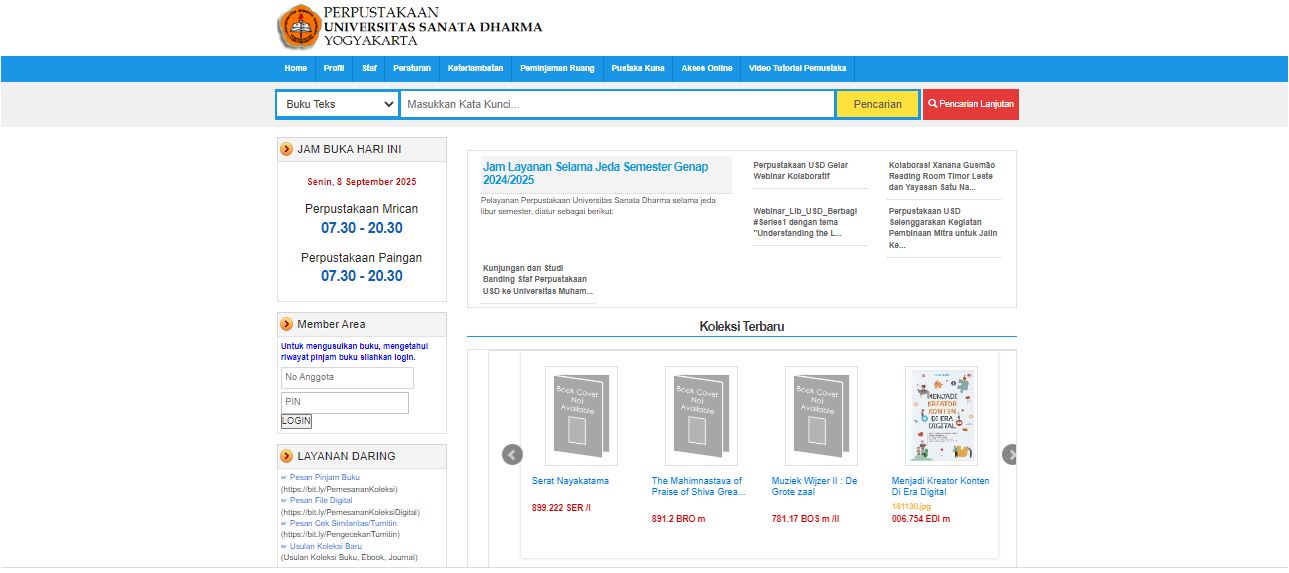
Task: Open the Menjadi Kreator Konten book cover
Action: 941,416
